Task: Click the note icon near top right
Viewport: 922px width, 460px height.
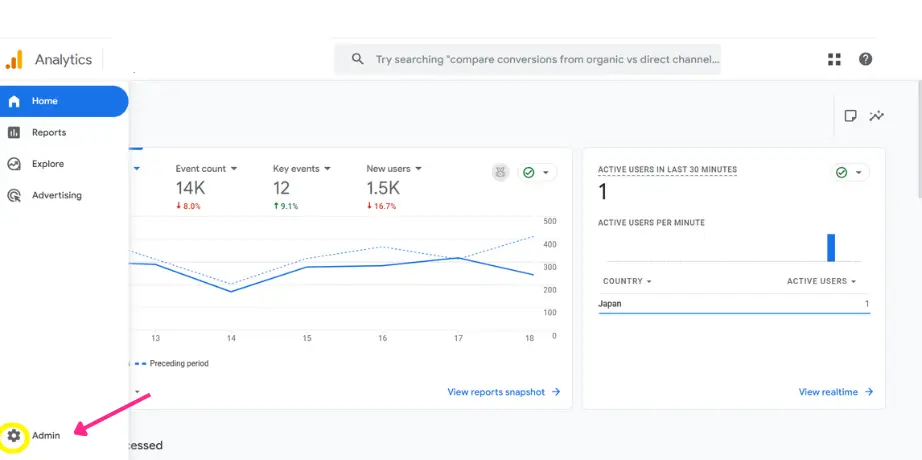Action: [850, 116]
